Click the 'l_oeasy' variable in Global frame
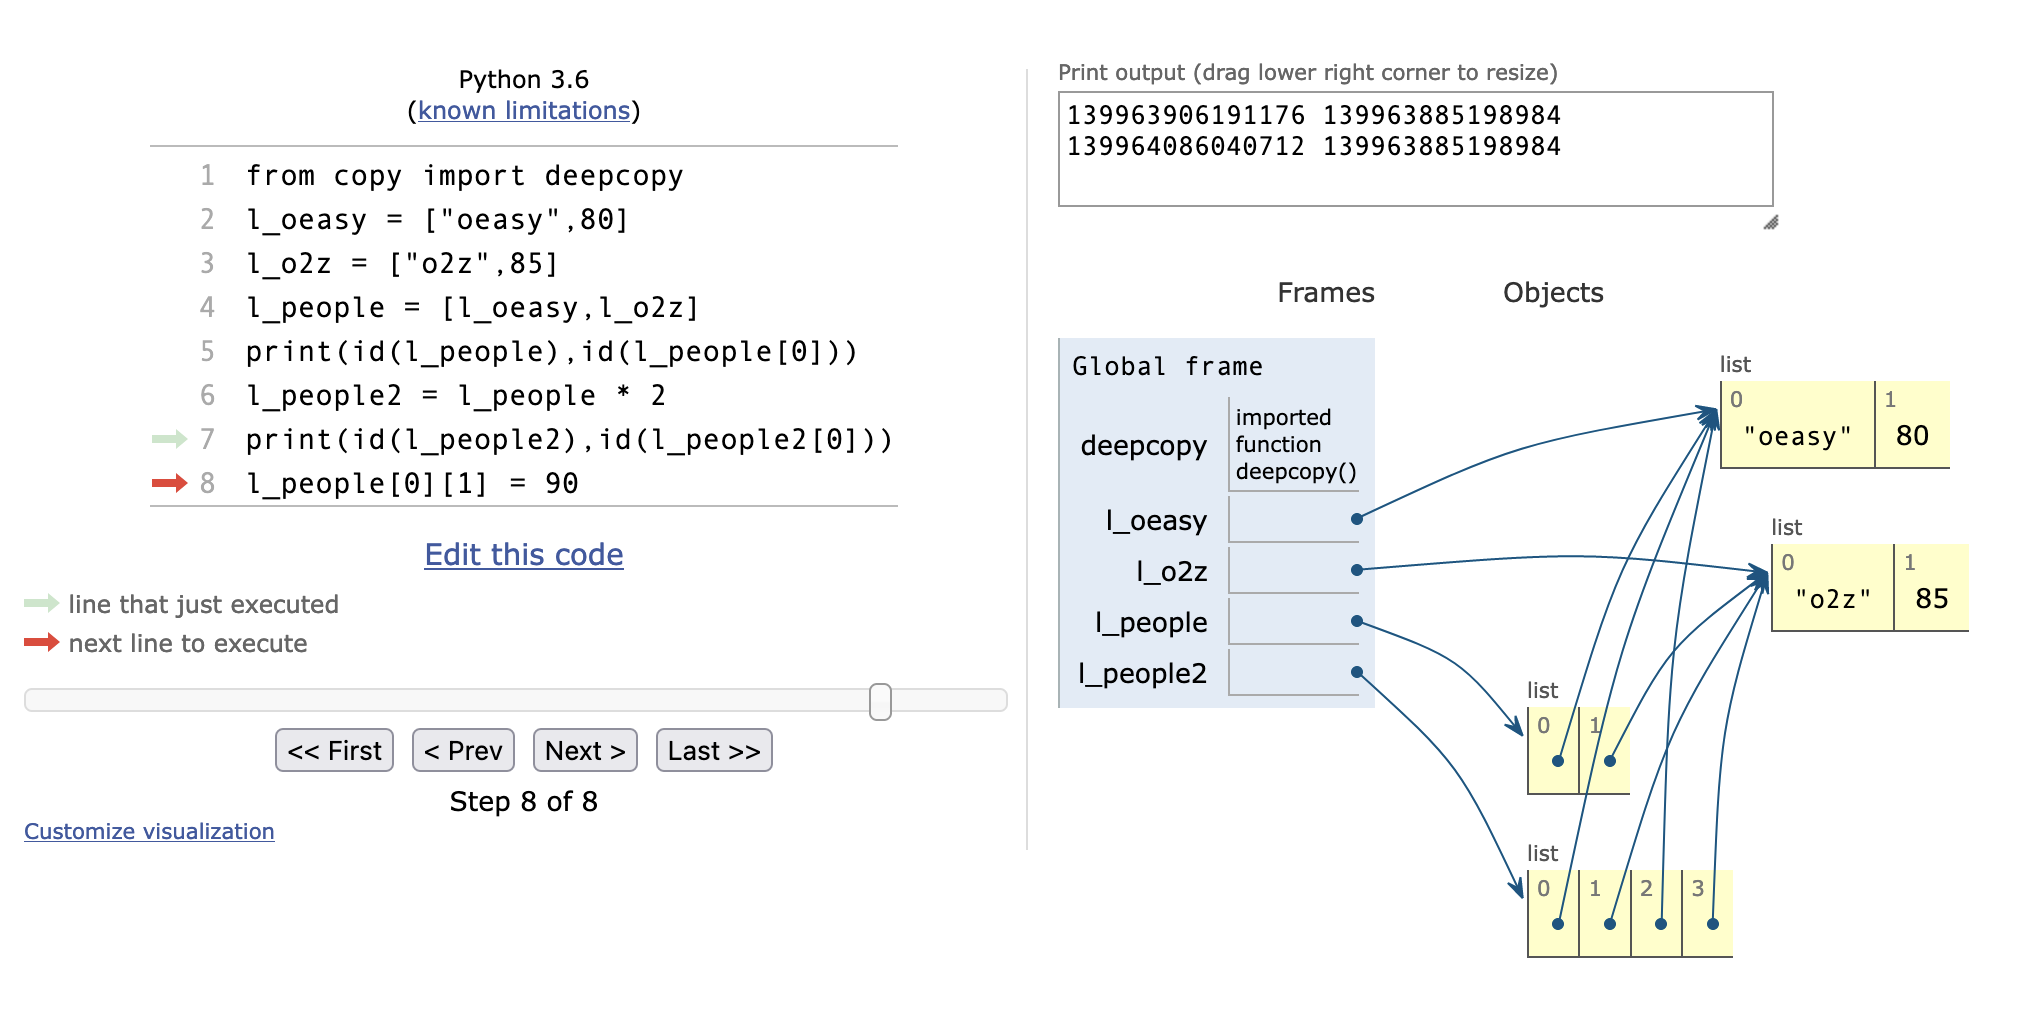Screen dimensions: 2042x1026 [1156, 520]
